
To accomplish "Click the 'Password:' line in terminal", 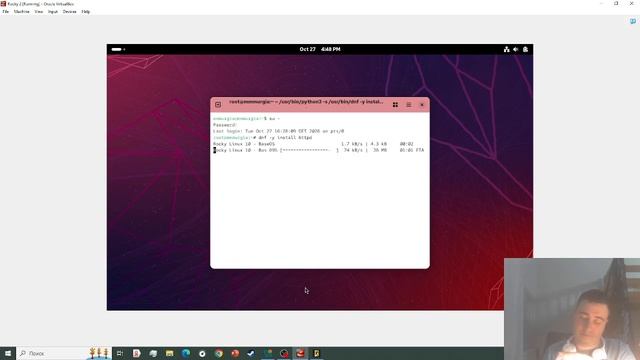I will (224, 125).
